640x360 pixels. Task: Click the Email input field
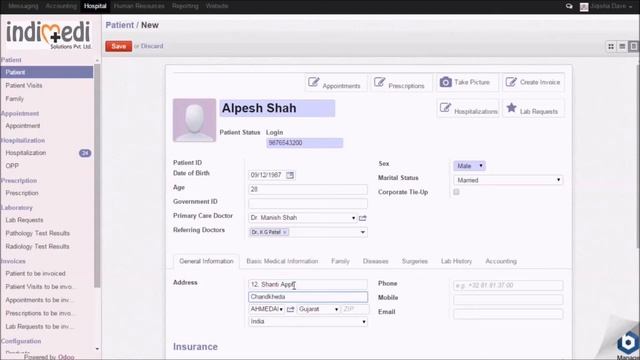coord(508,314)
